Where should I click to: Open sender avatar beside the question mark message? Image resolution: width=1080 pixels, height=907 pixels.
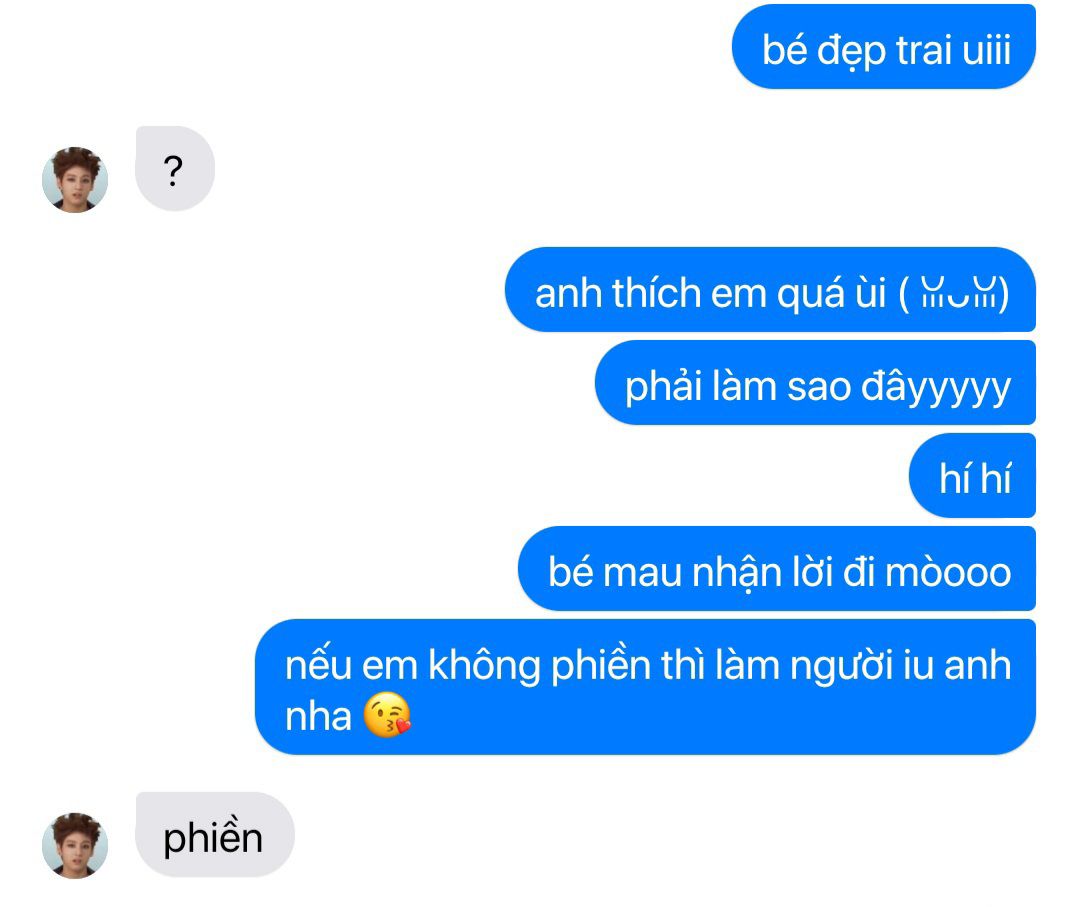coord(75,180)
